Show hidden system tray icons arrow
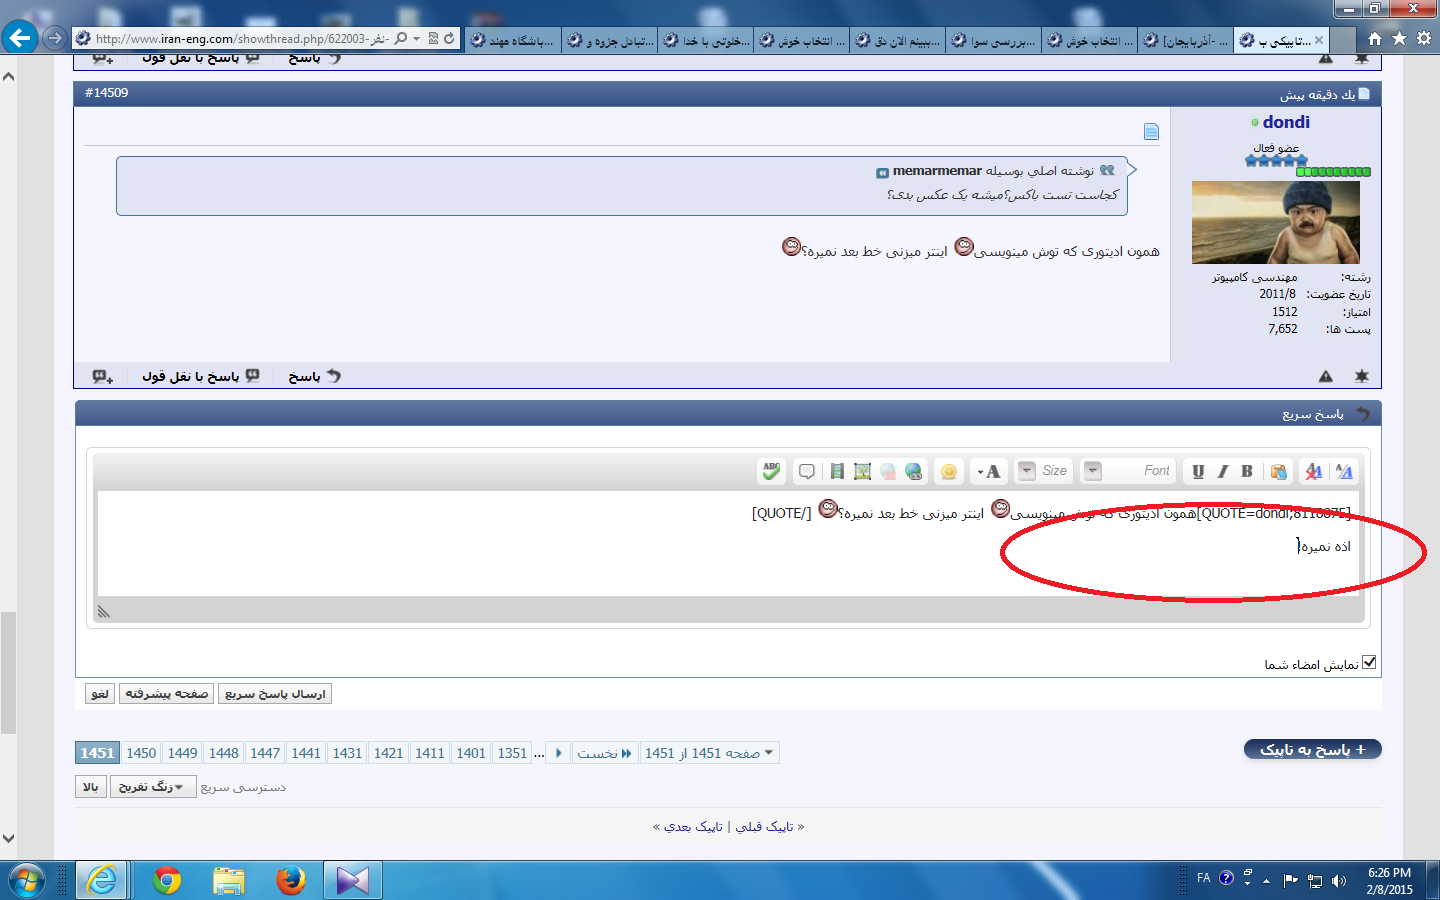 coord(1266,881)
